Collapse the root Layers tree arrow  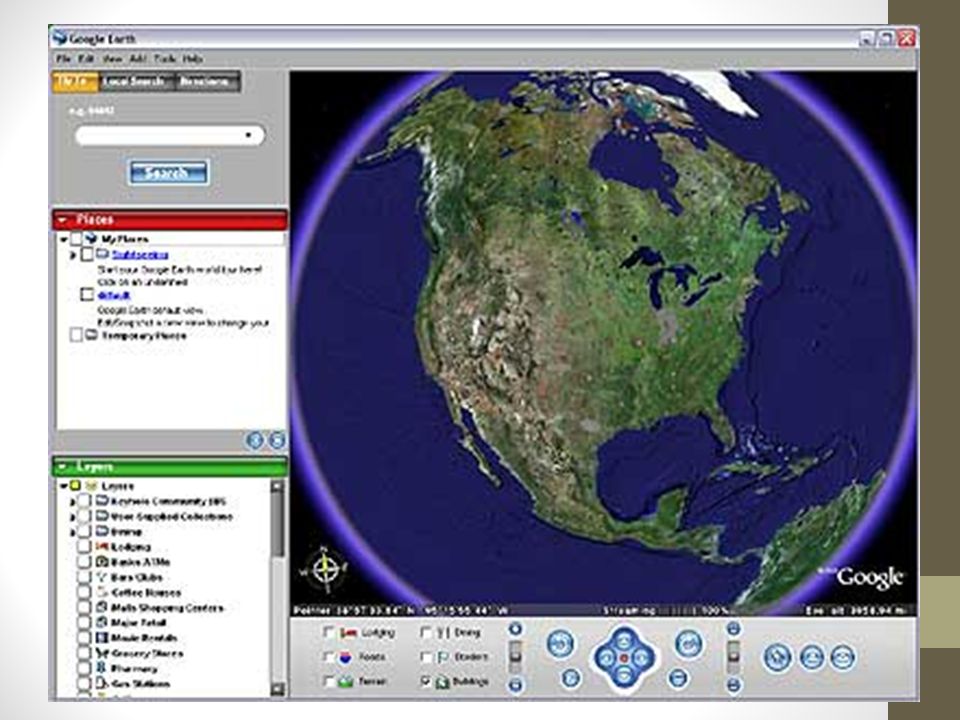[63, 486]
